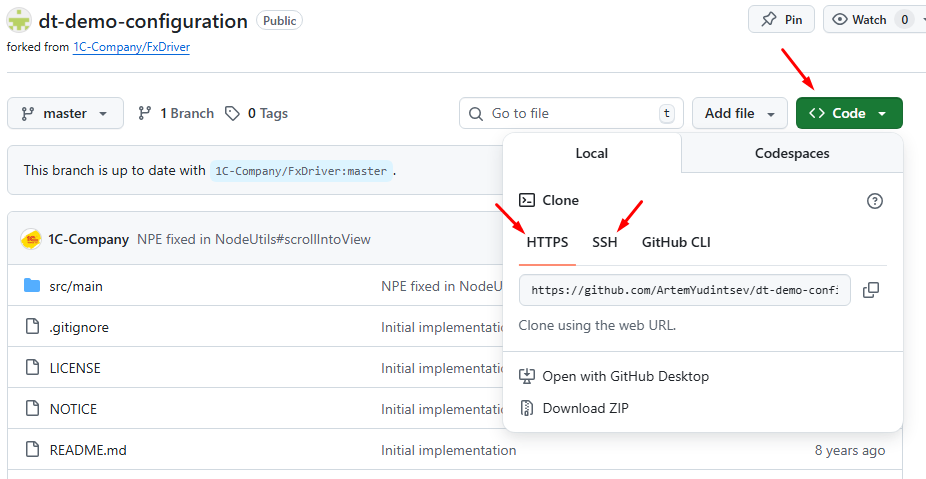Select the GitHub CLI clone option
This screenshot has height=479, width=926.
[x=676, y=242]
